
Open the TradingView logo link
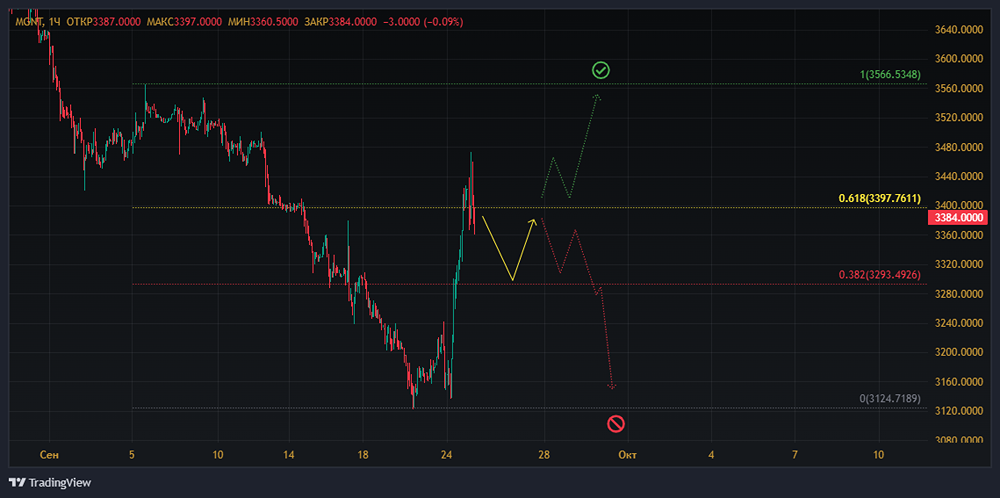pyautogui.click(x=50, y=483)
